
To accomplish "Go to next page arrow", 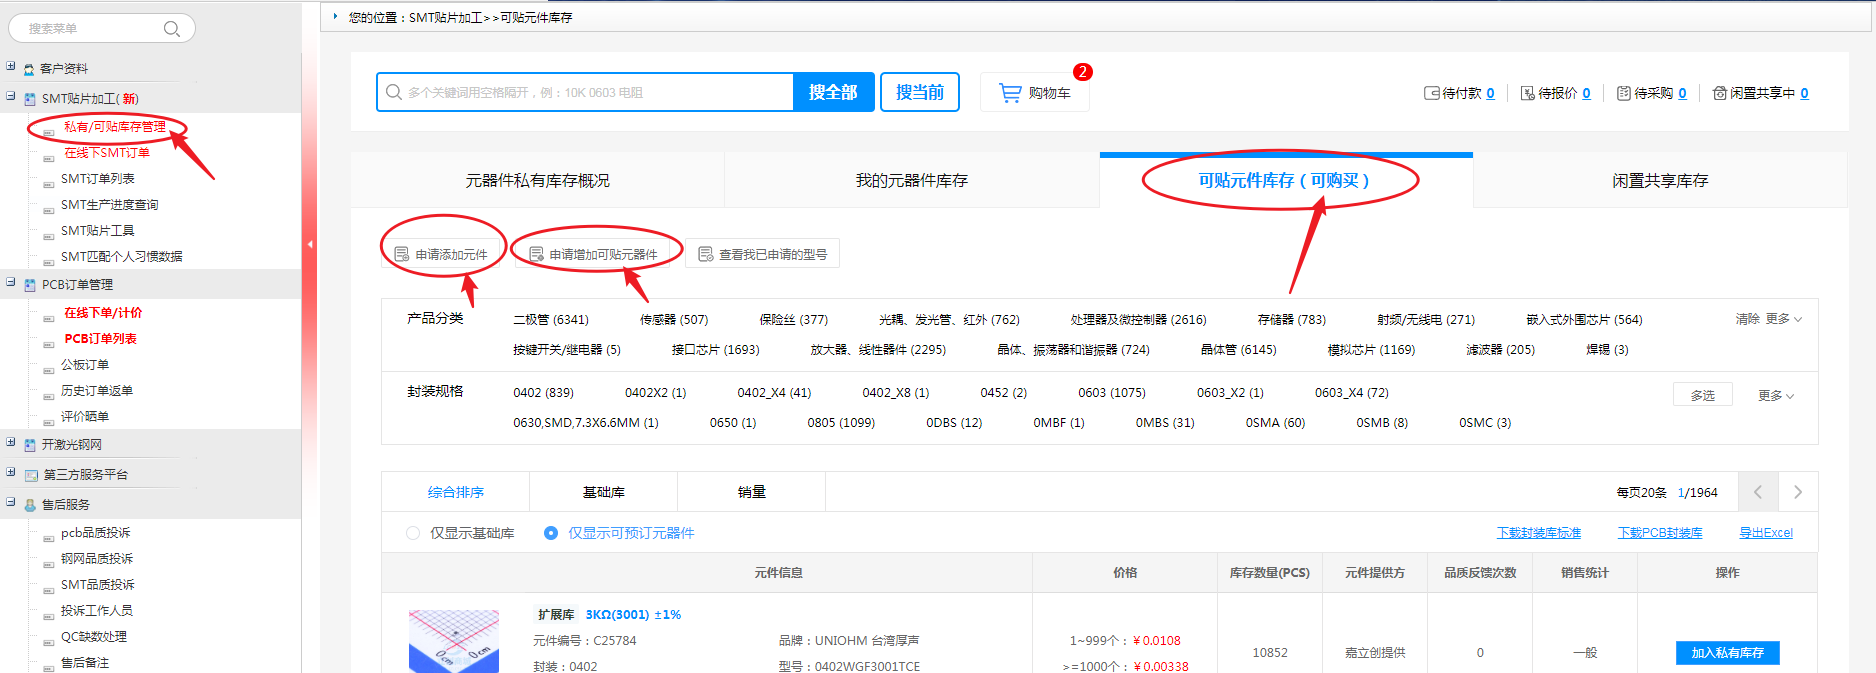I will tap(1797, 492).
